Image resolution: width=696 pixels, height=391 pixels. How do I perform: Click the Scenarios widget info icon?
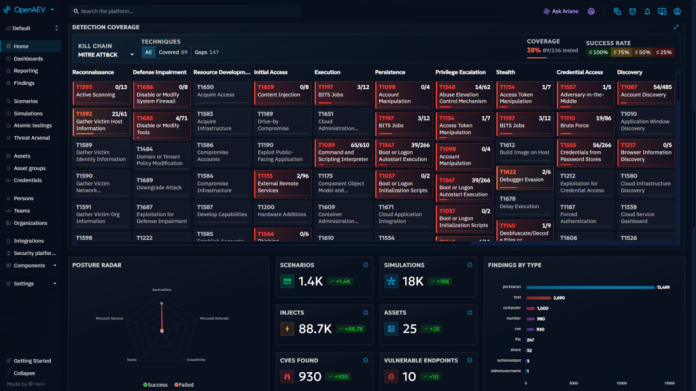[365, 265]
